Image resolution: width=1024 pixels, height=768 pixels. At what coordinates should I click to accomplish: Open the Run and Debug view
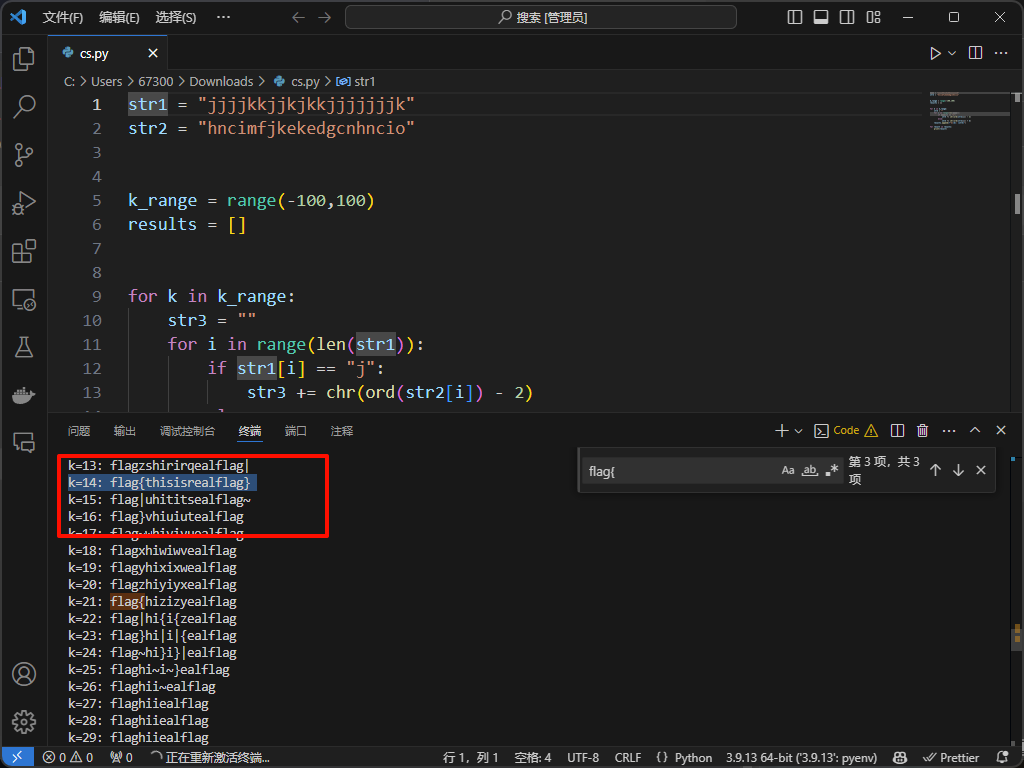pyautogui.click(x=24, y=203)
